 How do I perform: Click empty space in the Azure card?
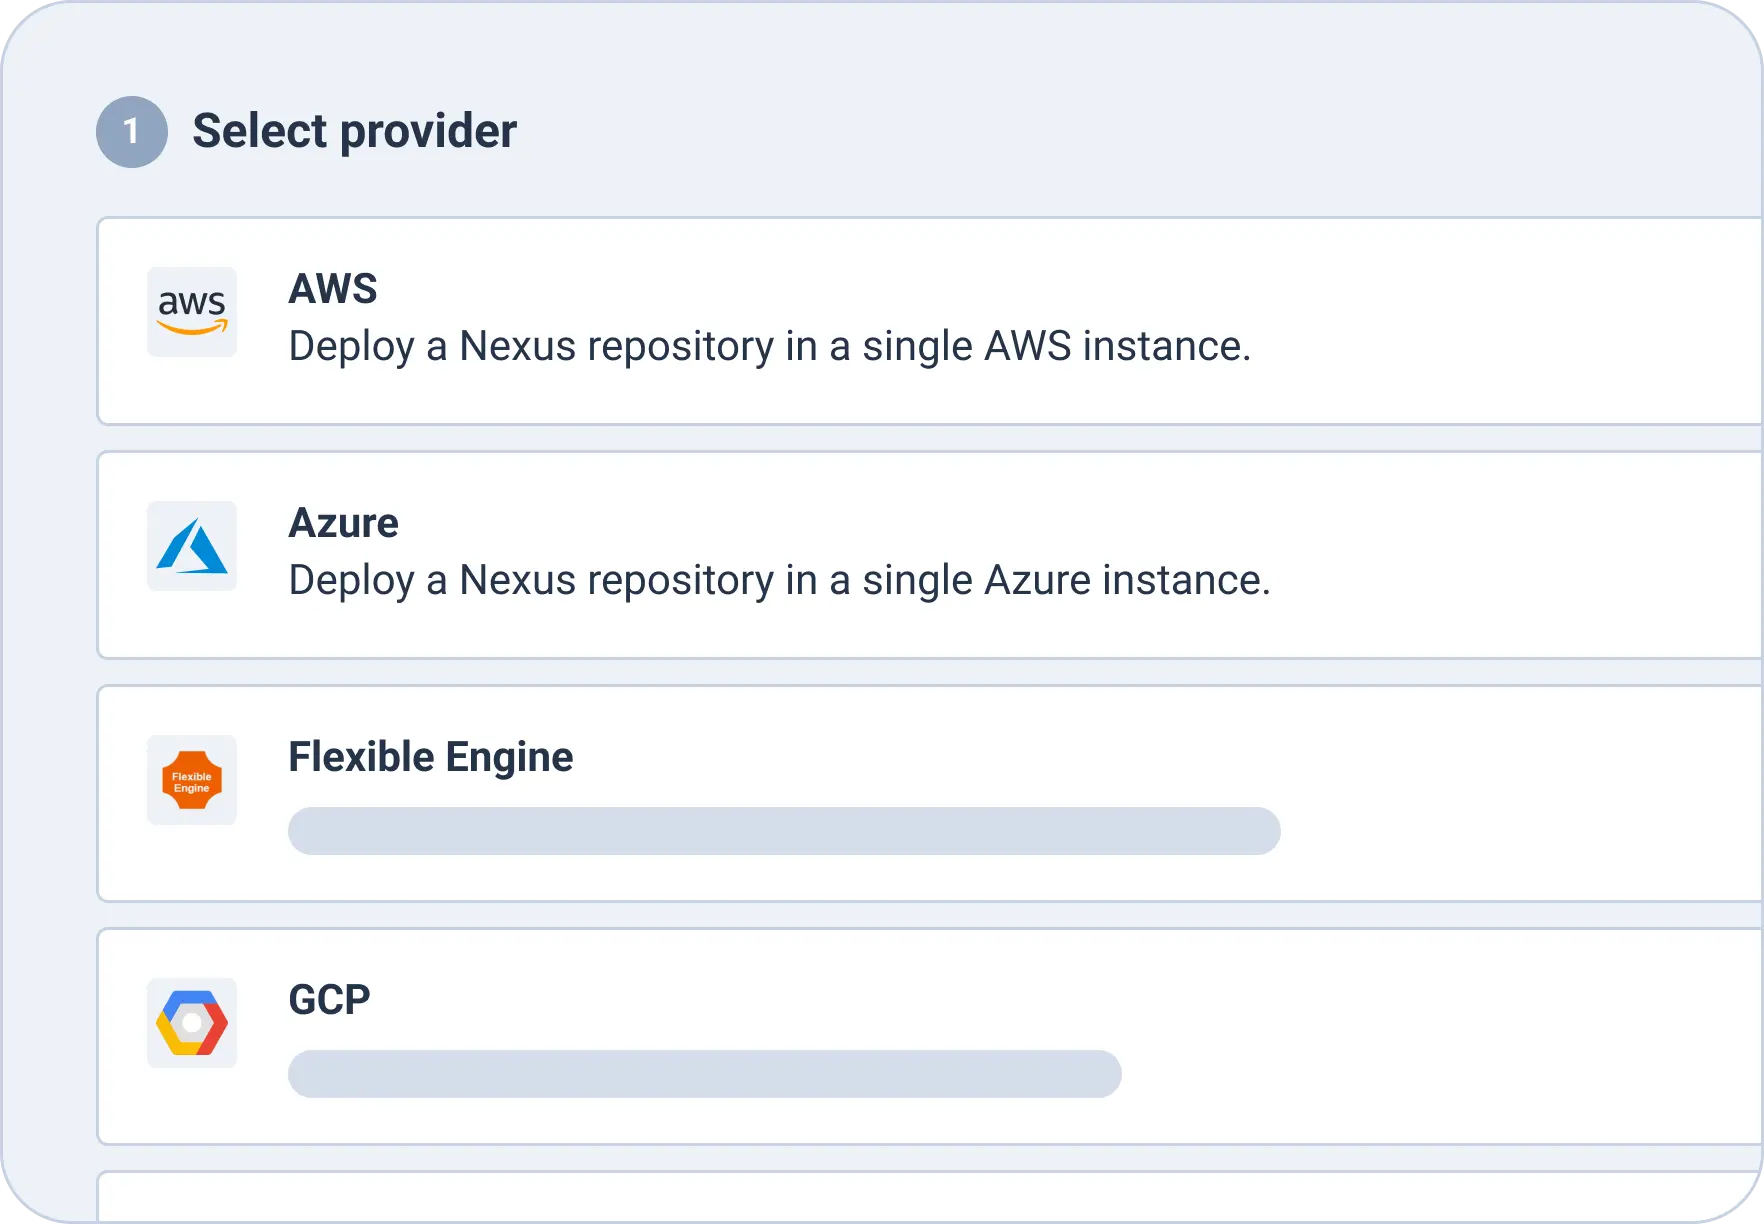1500,555
